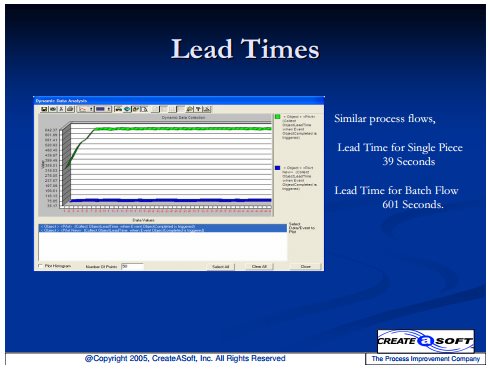Click the last toolbar icon right of the T
The width and height of the screenshot is (490, 374).
tap(207, 109)
